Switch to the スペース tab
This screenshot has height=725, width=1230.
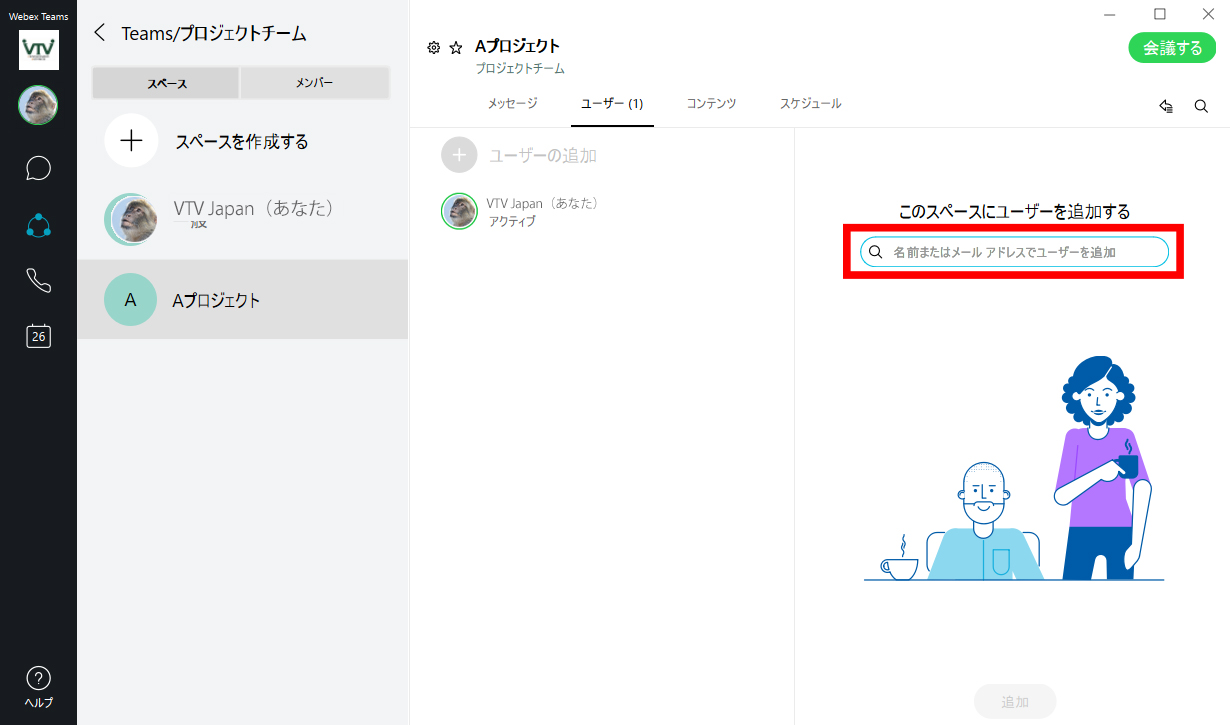click(166, 84)
